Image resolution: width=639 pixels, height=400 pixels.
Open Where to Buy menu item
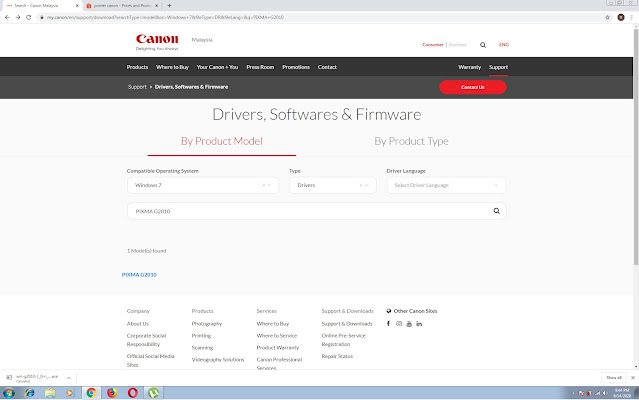172,67
